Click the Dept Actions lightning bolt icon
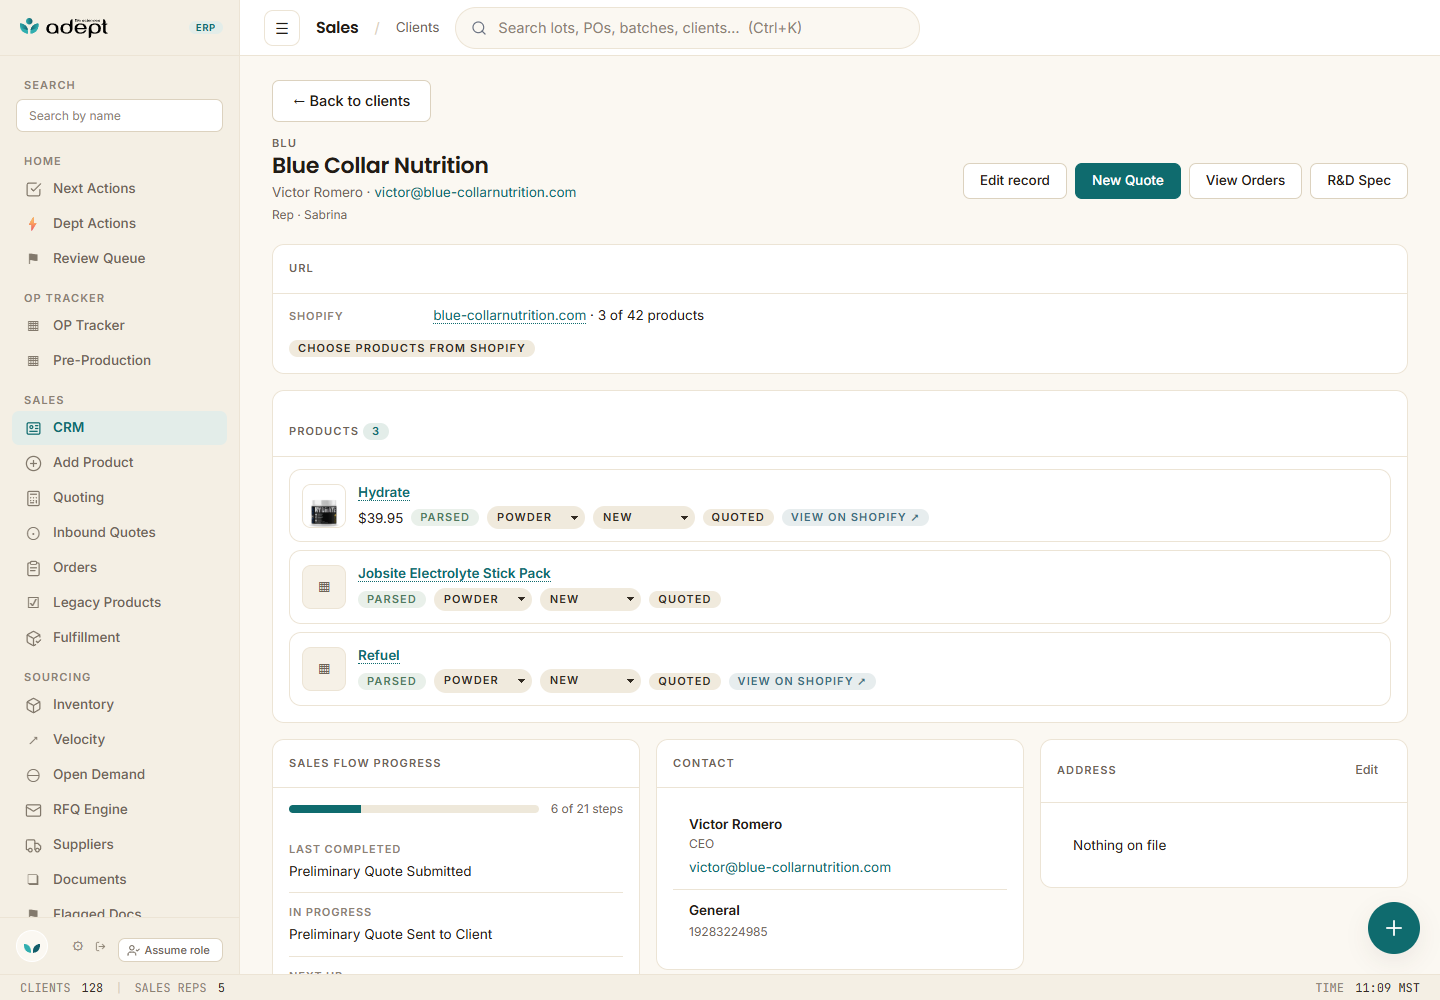This screenshot has width=1440, height=1000. [x=33, y=224]
